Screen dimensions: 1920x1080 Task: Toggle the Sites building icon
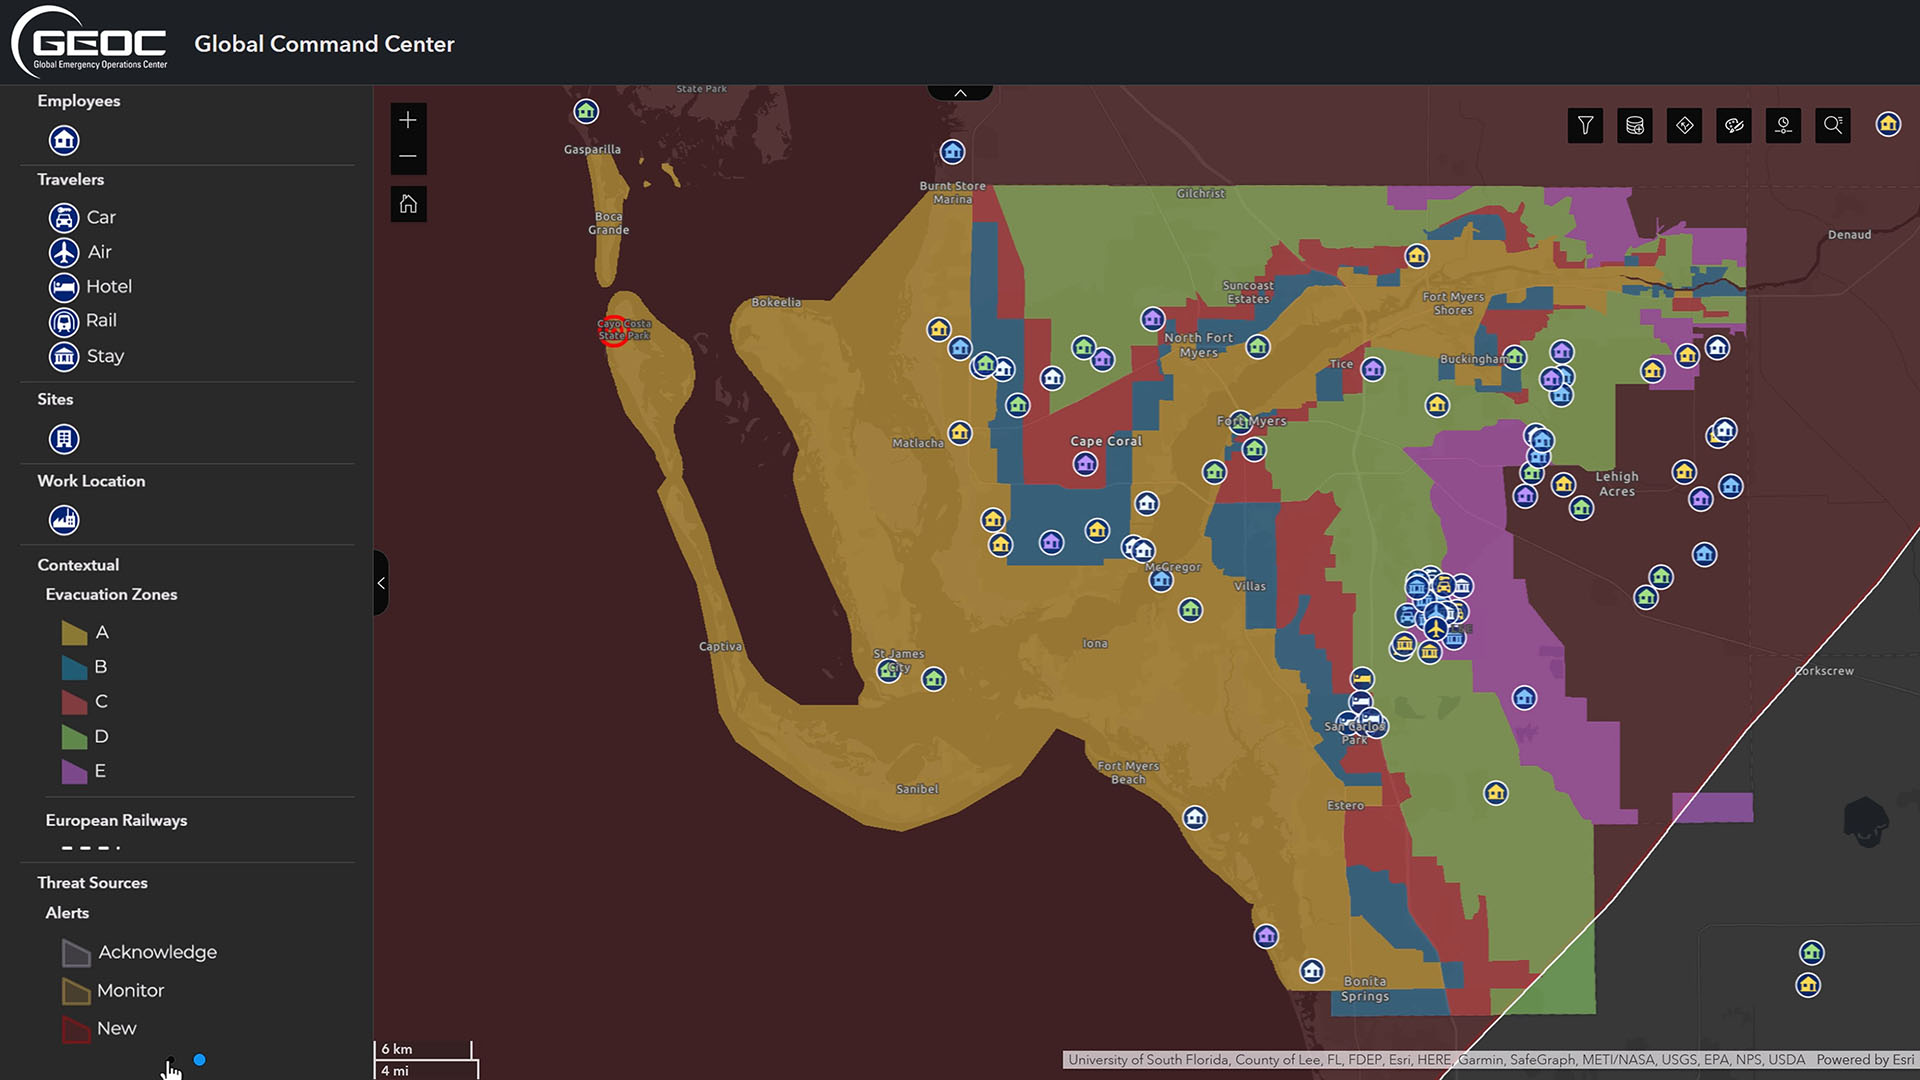[63, 438]
